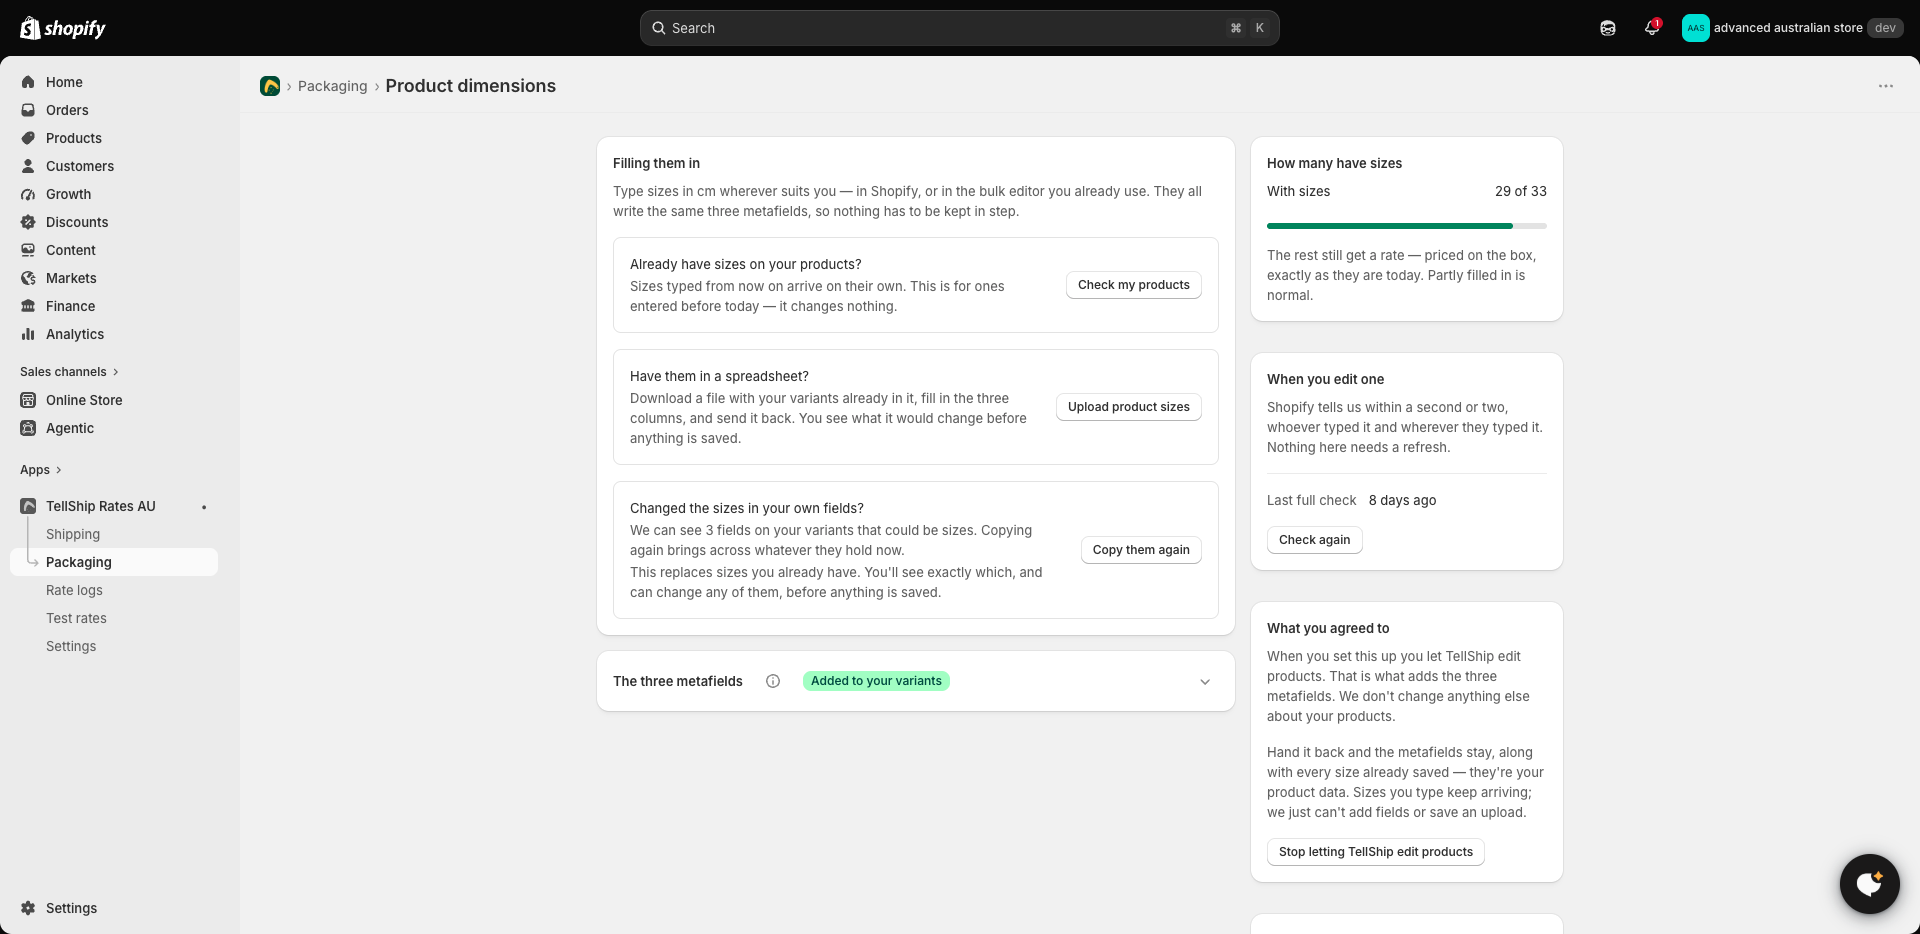The image size is (1920, 934).
Task: Open the Shipping submenu item
Action: (x=73, y=534)
